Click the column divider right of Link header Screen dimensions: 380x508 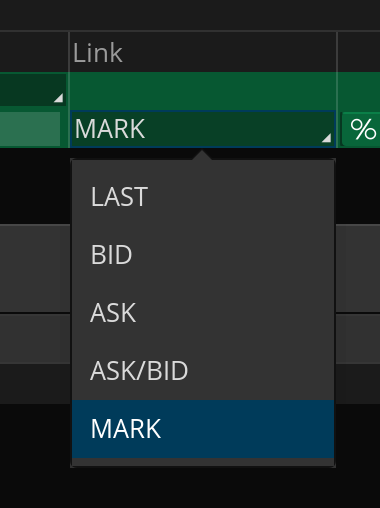[337, 52]
